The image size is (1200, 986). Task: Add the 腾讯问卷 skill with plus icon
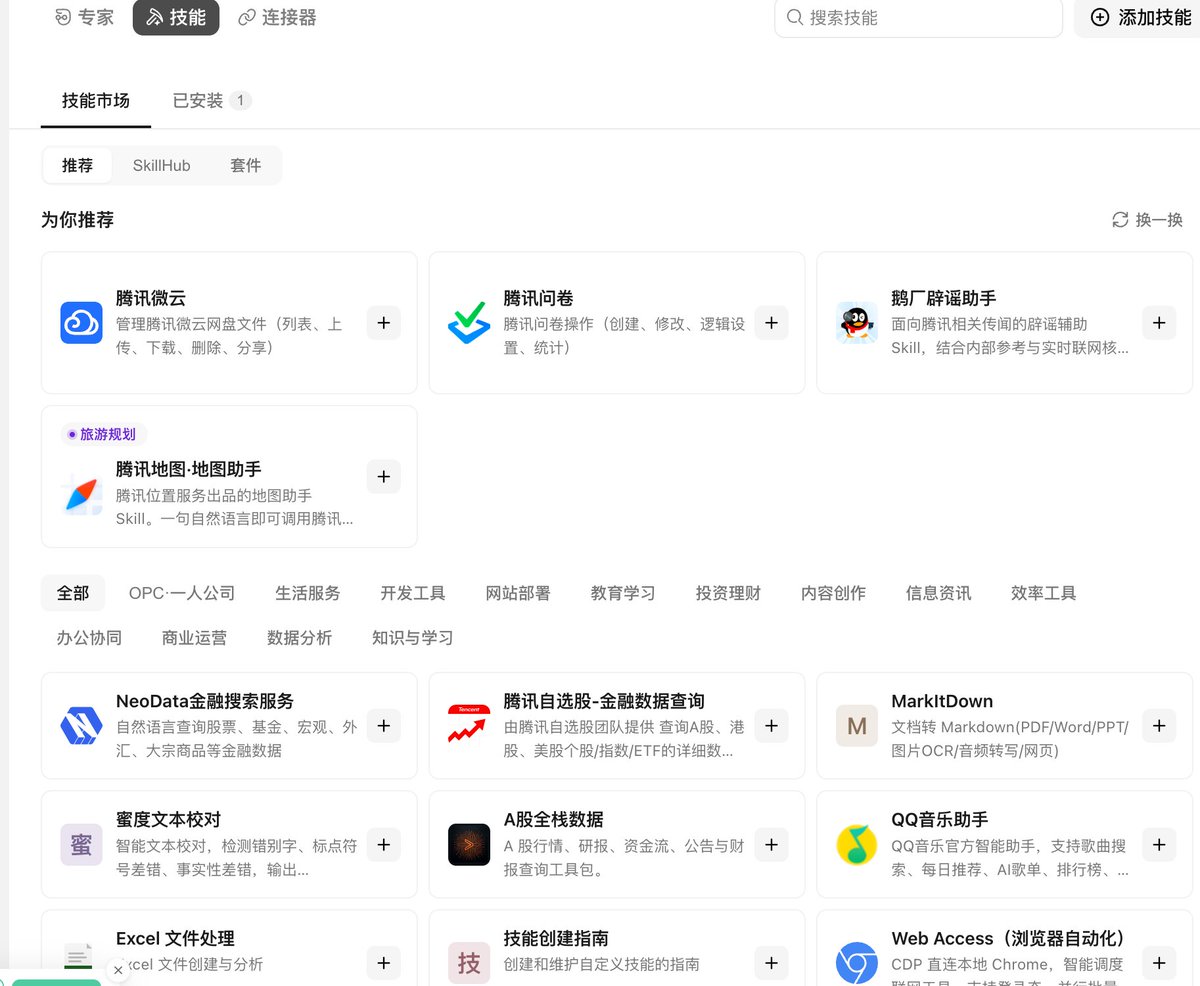pos(771,323)
